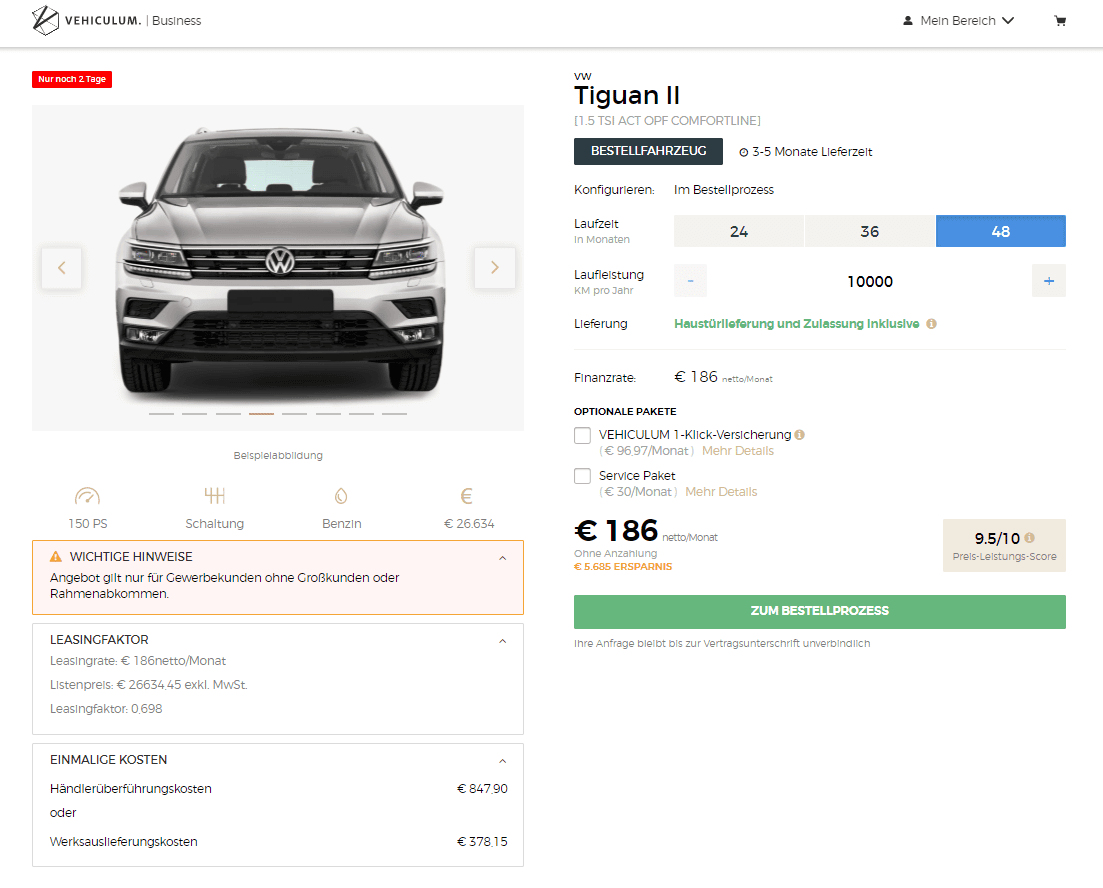Viewport: 1103px width, 888px height.
Task: Enable VEHICULUM 1-Klick-Versicherung checkbox
Action: [x=582, y=436]
